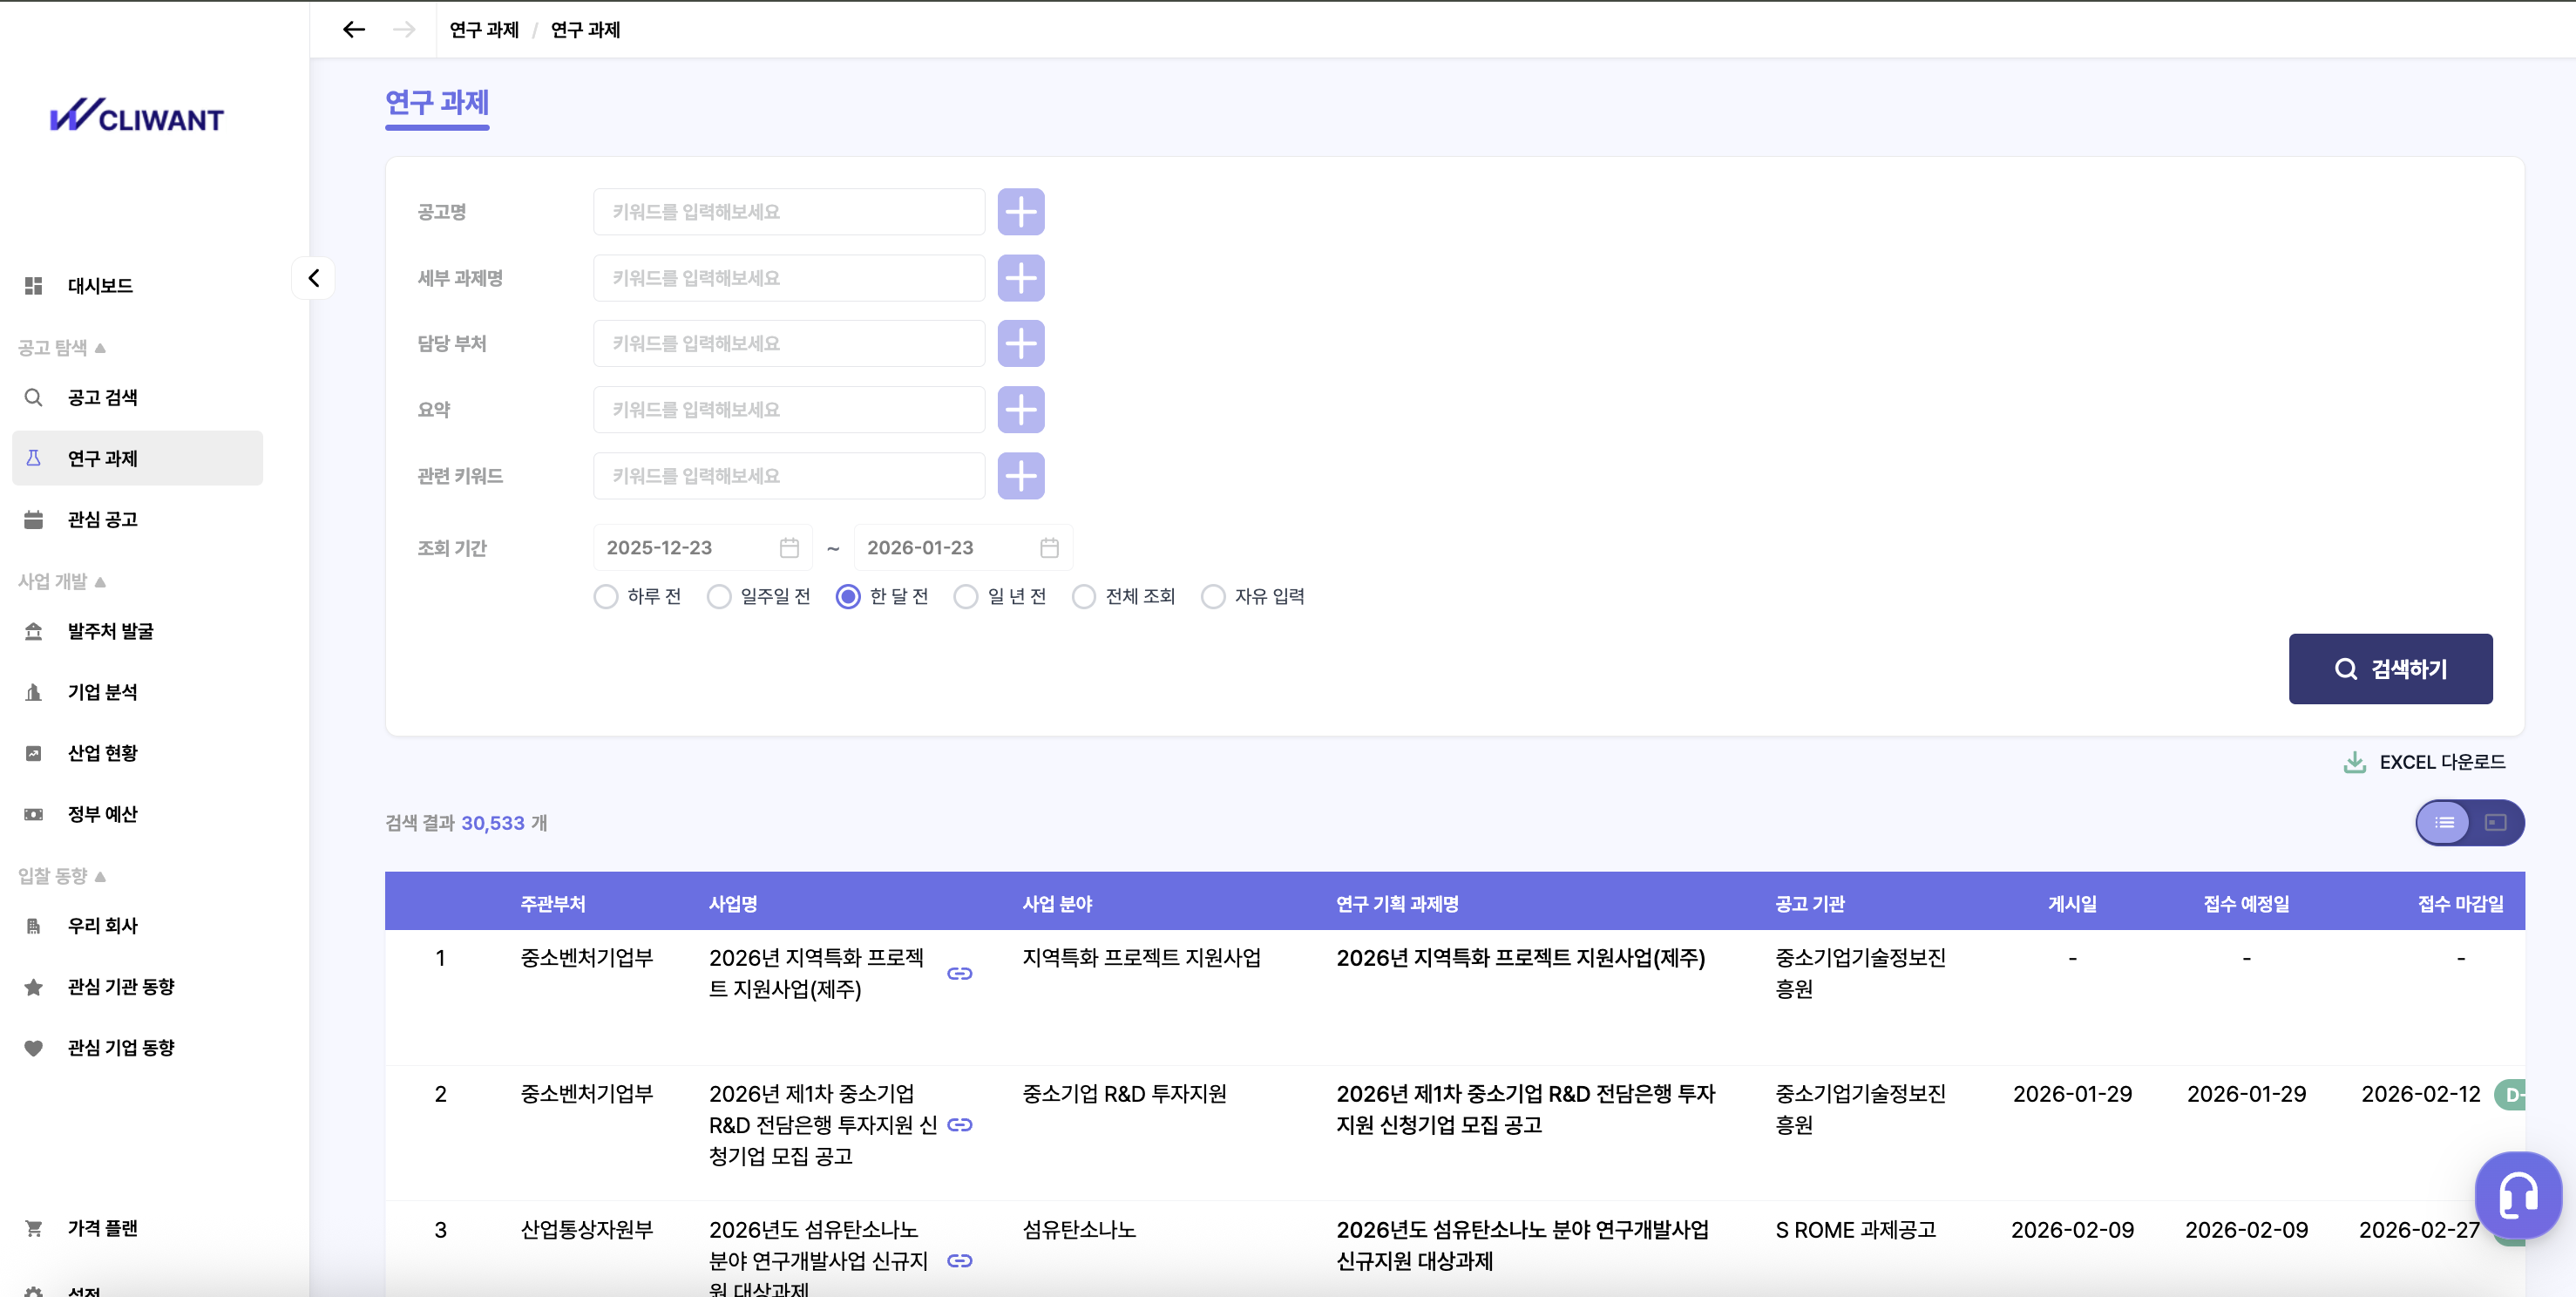The image size is (2576, 1297).
Task: Select the 대시보드 icon in the sidebar
Action: pos(33,285)
